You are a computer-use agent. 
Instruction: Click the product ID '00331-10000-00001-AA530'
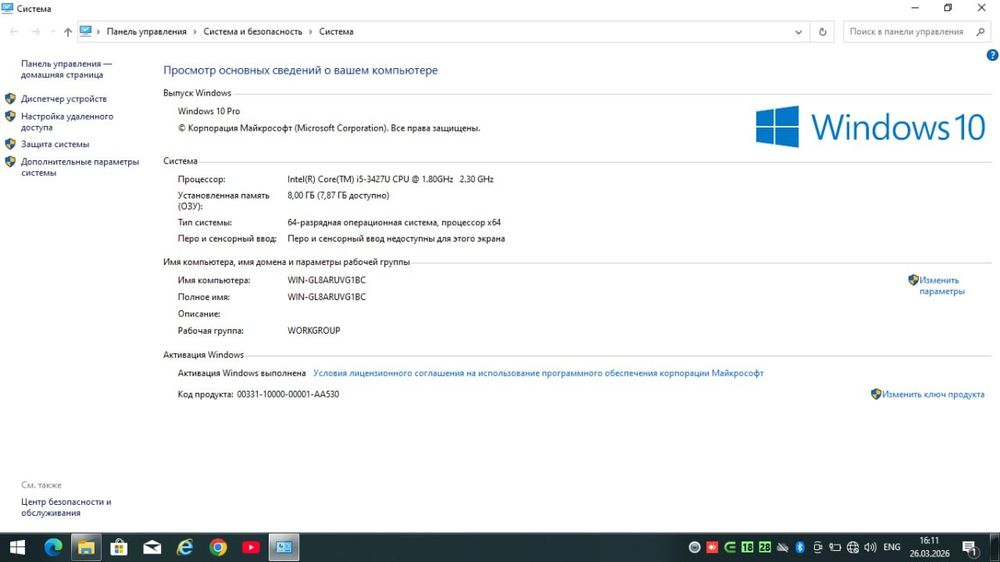288,394
